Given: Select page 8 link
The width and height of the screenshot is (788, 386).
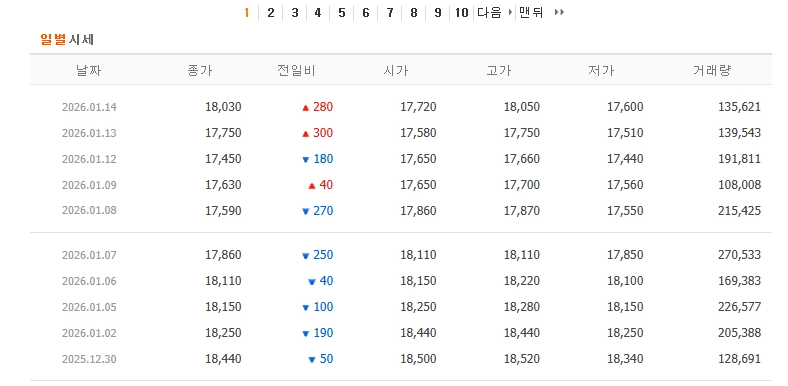Looking at the screenshot, I should [x=414, y=13].
